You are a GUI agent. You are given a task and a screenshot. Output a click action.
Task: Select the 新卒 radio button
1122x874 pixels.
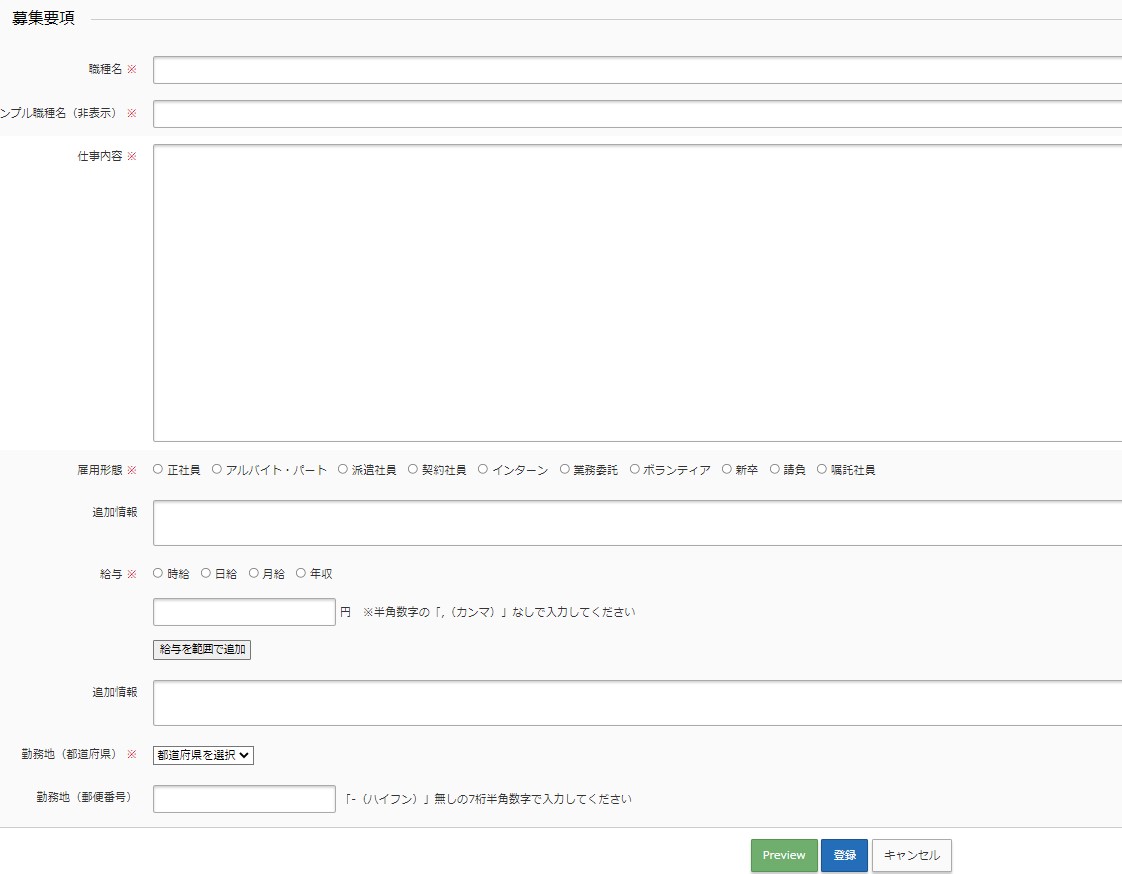[727, 469]
